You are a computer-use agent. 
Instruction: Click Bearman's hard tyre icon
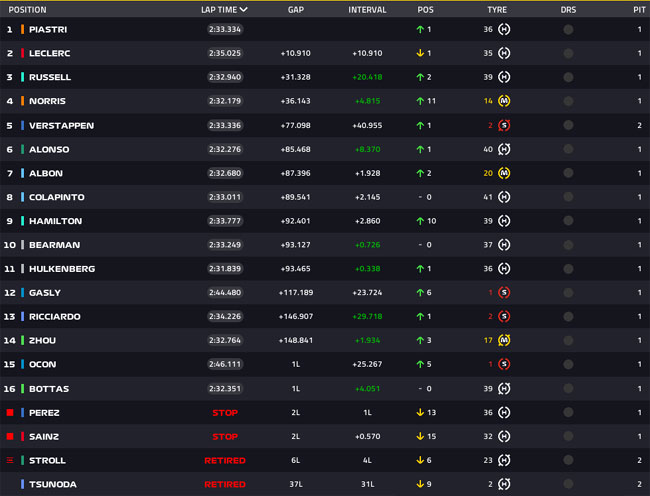tap(504, 245)
